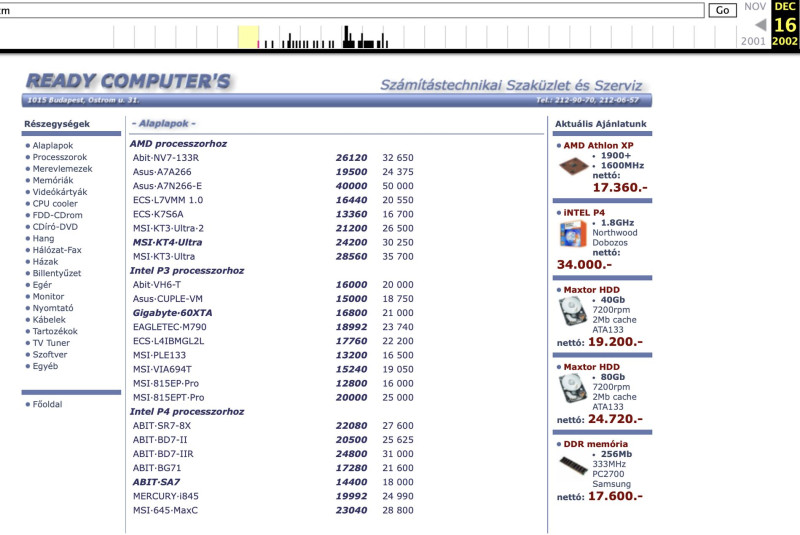Click iNTEL P4 offer title
Screen dimensions: 800x535
pyautogui.click(x=584, y=213)
